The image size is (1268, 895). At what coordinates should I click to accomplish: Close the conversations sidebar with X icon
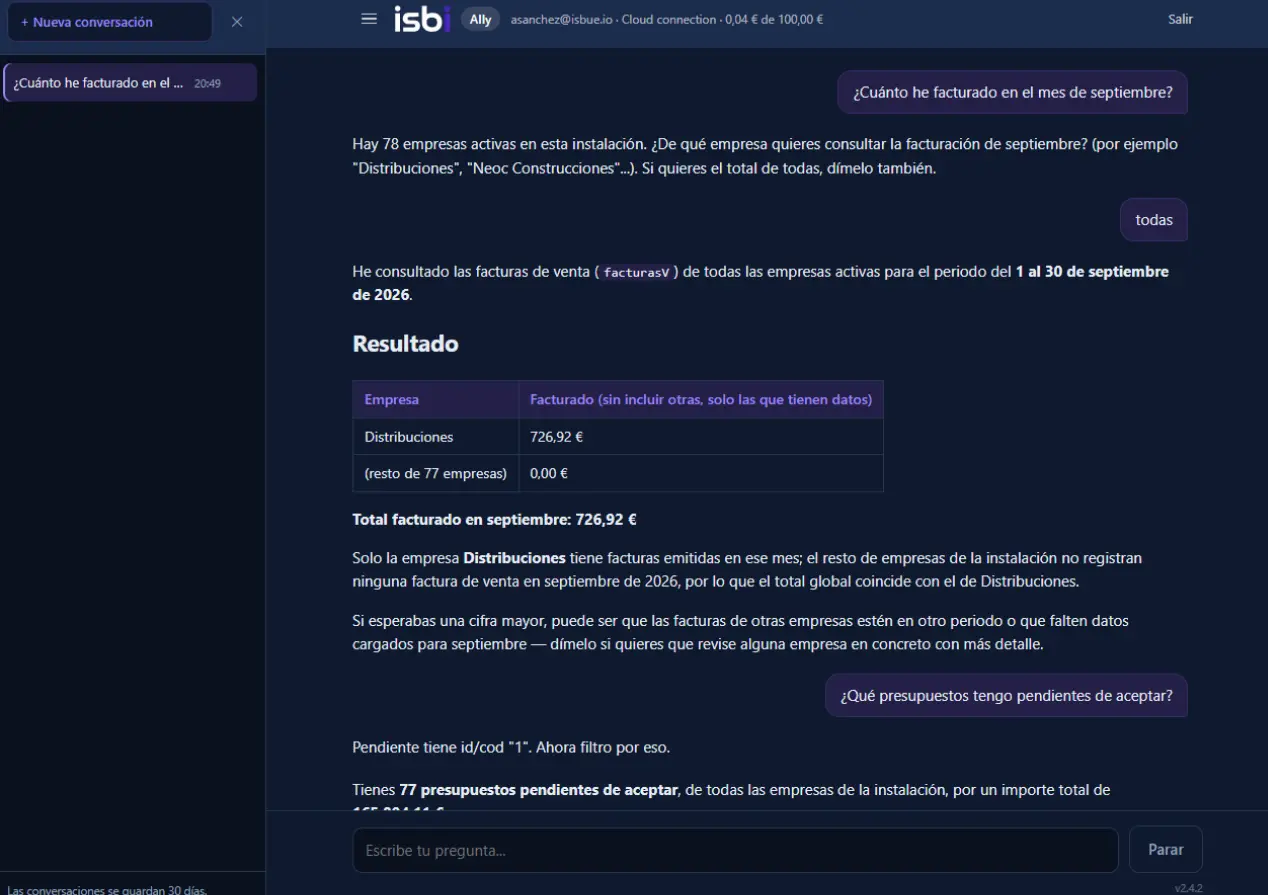click(237, 22)
